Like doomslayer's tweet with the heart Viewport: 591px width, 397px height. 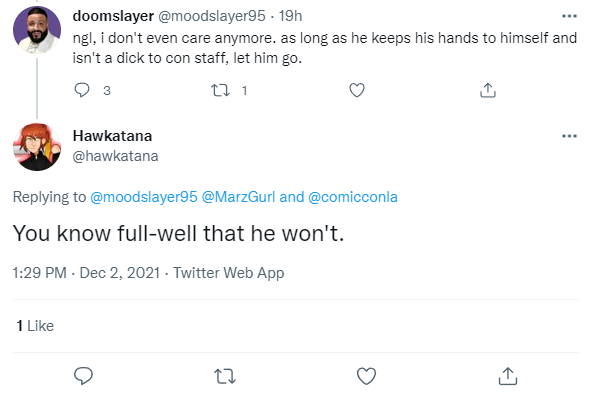[357, 90]
